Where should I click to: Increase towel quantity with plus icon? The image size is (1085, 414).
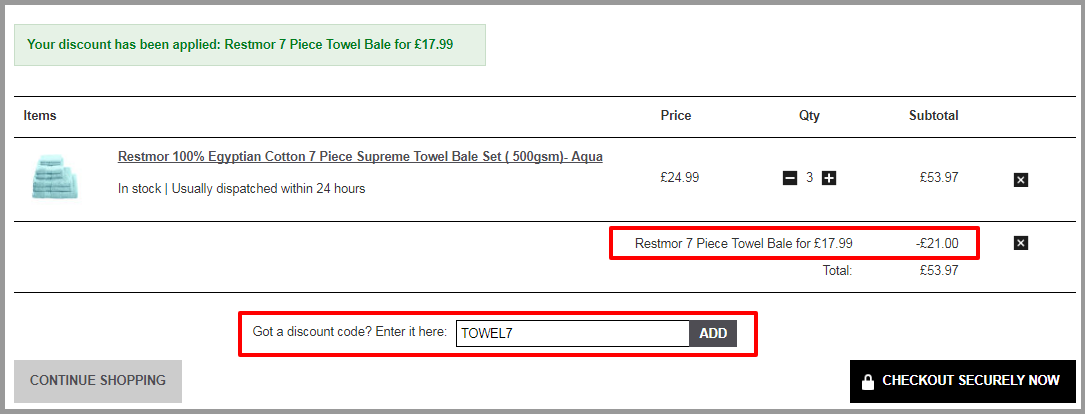point(829,178)
